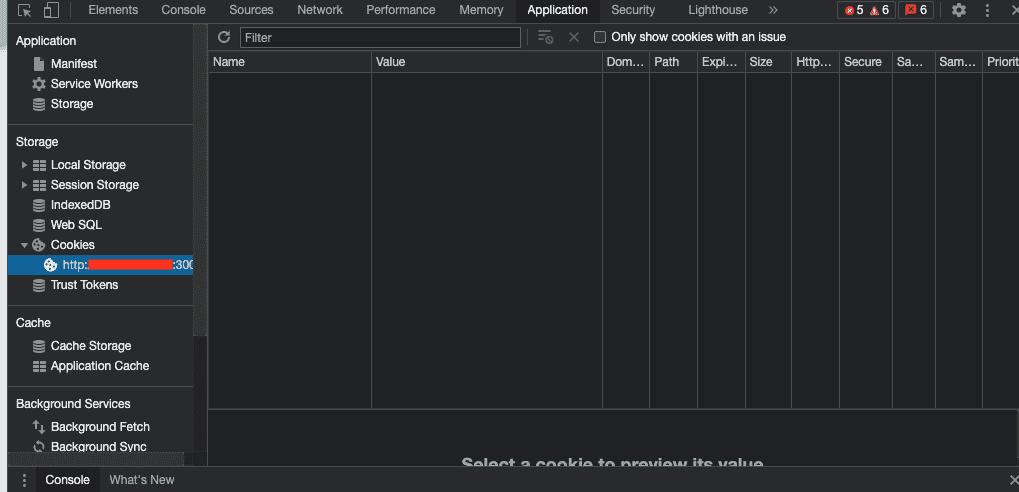Click the warnings count badge showing 6
1019x492 pixels.
click(x=879, y=10)
